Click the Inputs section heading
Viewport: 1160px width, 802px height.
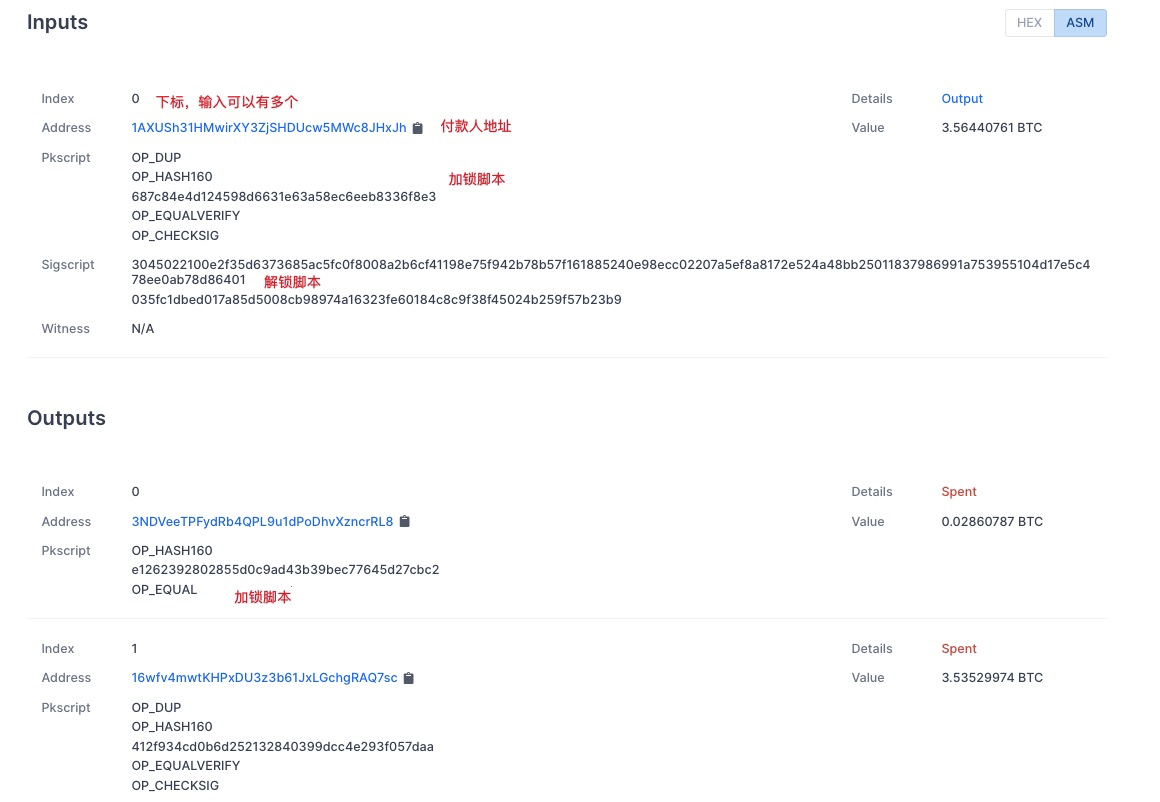coord(57,22)
